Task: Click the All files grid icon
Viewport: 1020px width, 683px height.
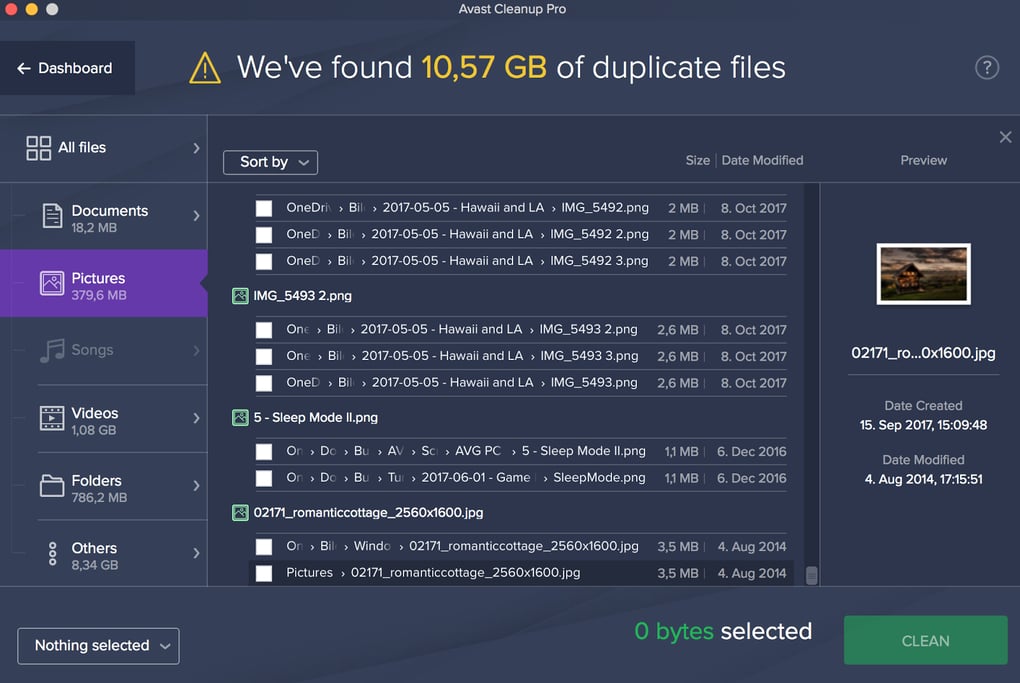Action: click(38, 148)
